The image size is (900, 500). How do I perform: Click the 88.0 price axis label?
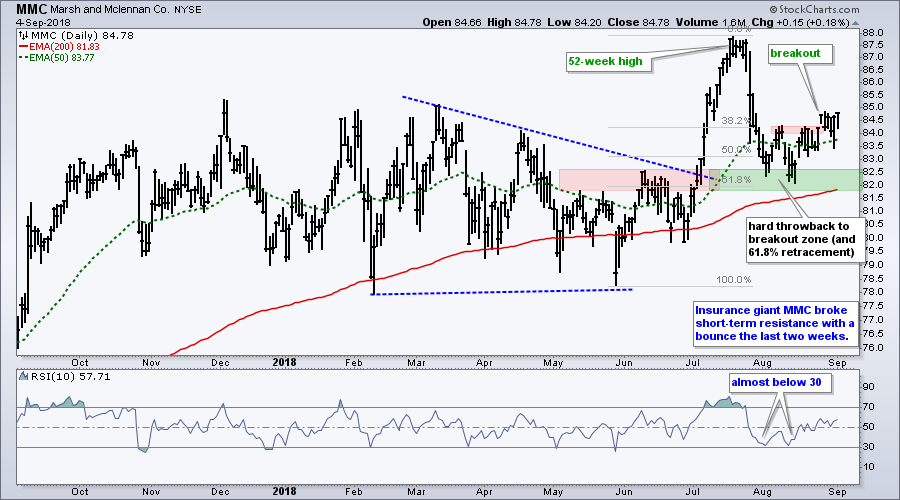872,32
